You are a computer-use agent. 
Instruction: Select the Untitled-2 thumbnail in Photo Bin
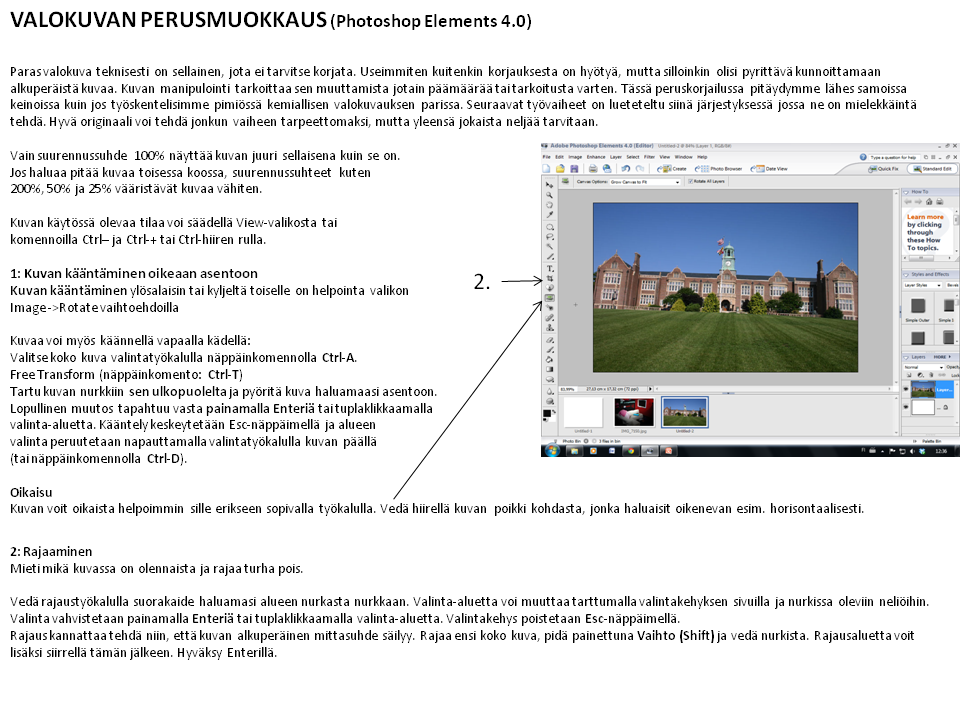[684, 413]
